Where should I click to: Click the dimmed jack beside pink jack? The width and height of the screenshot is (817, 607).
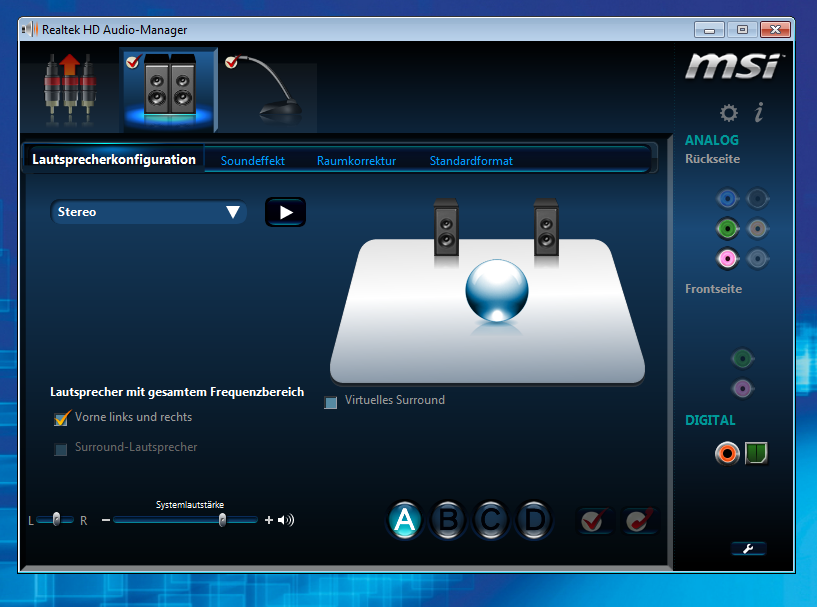[x=757, y=258]
